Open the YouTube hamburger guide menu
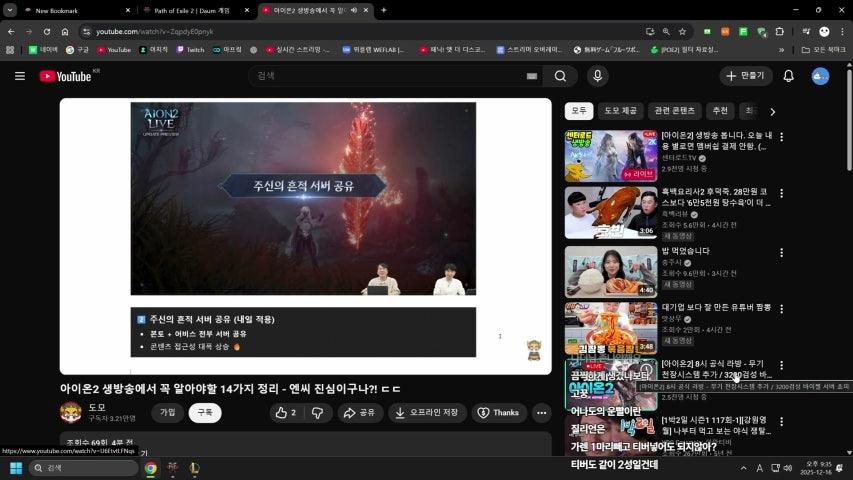The height and width of the screenshot is (480, 853). pyautogui.click(x=20, y=76)
